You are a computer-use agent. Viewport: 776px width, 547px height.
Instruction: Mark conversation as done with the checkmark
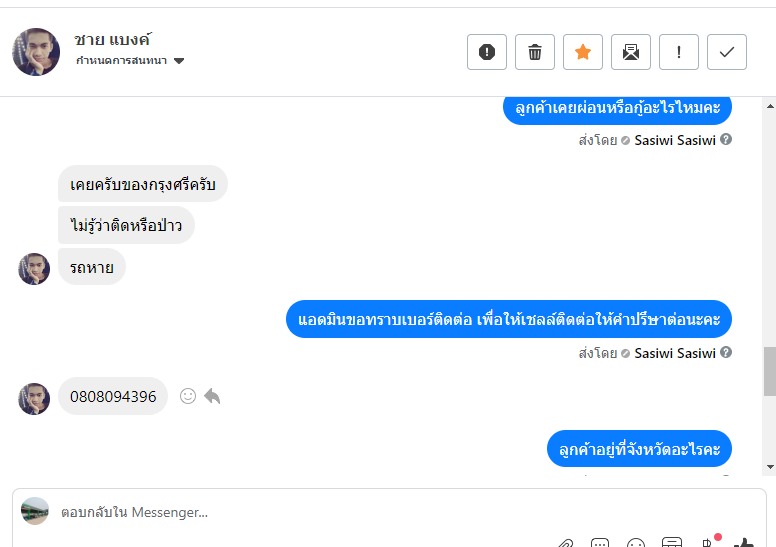[727, 52]
